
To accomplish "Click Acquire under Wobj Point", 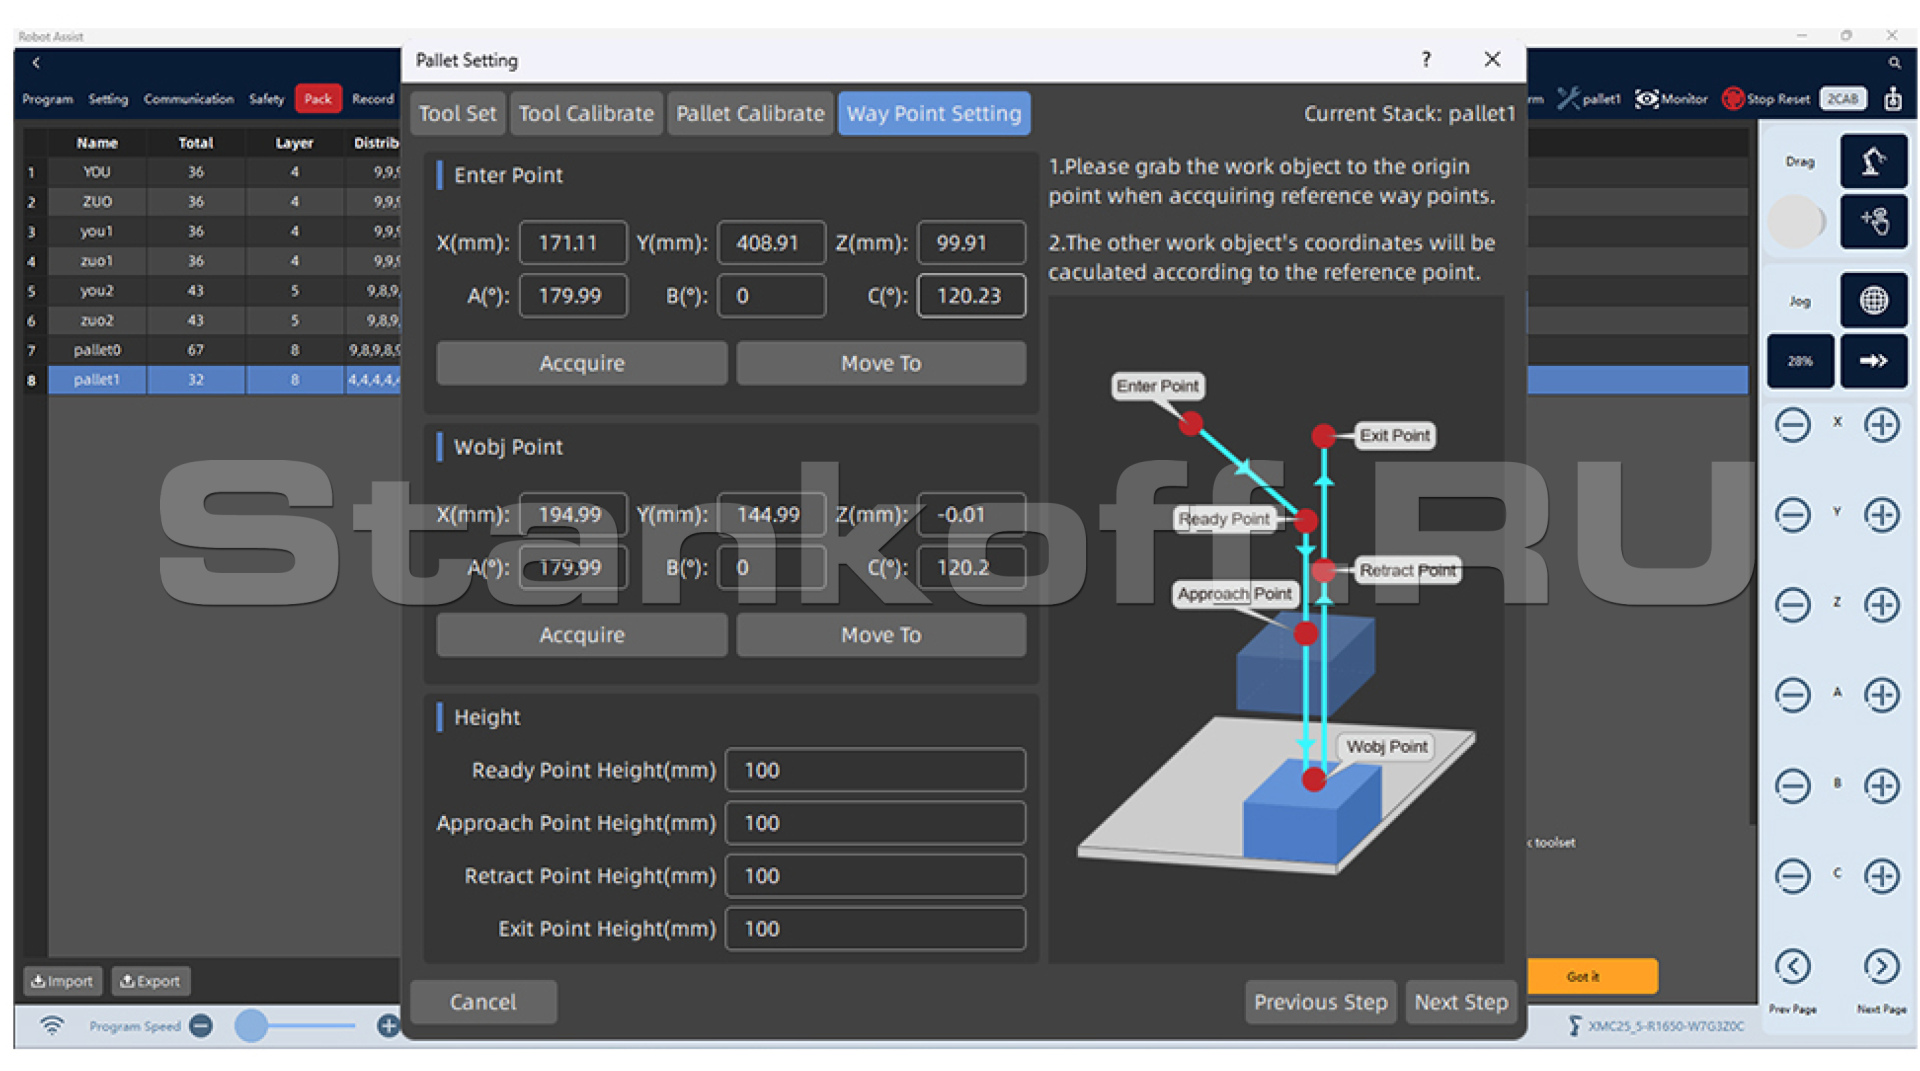I will (x=582, y=636).
